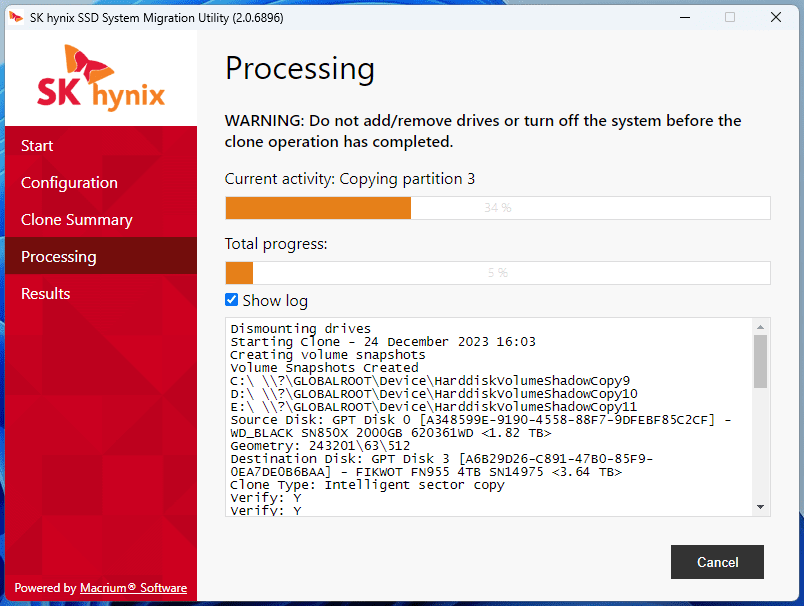Click the Total progress bar
This screenshot has height=606, width=804.
pyautogui.click(x=497, y=273)
